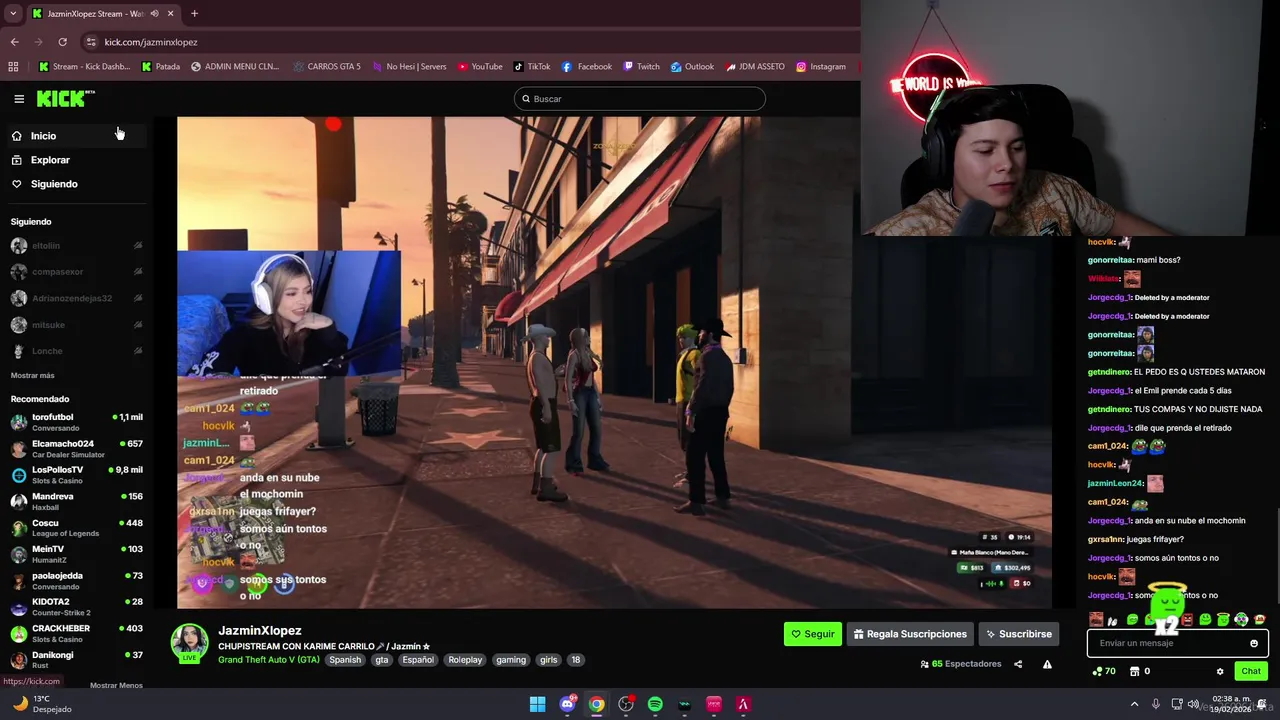The image size is (1280, 720).
Task: Open recommended channel LosPollosTV
Action: (x=76, y=475)
